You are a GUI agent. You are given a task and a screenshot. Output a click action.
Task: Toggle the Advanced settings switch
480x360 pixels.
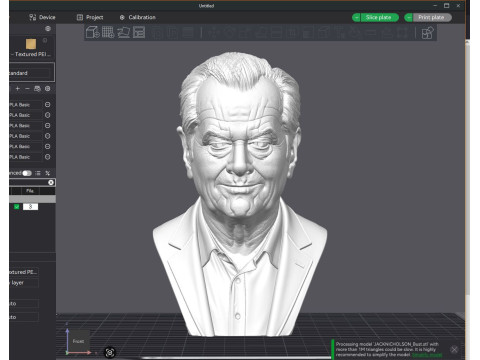27,173
